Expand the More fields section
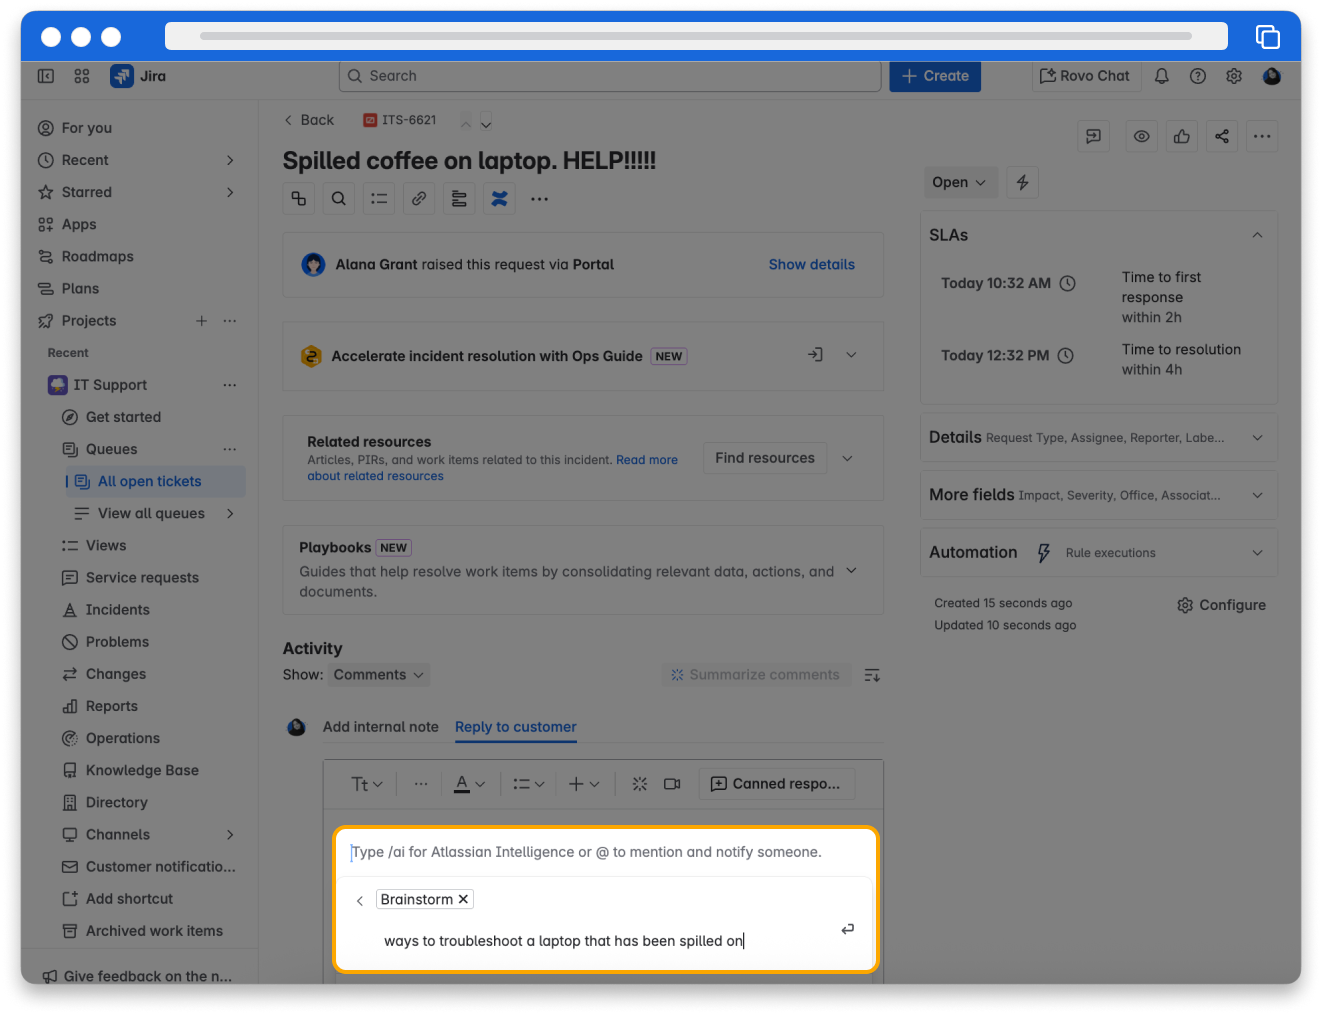This screenshot has height=1015, width=1322. click(1257, 495)
